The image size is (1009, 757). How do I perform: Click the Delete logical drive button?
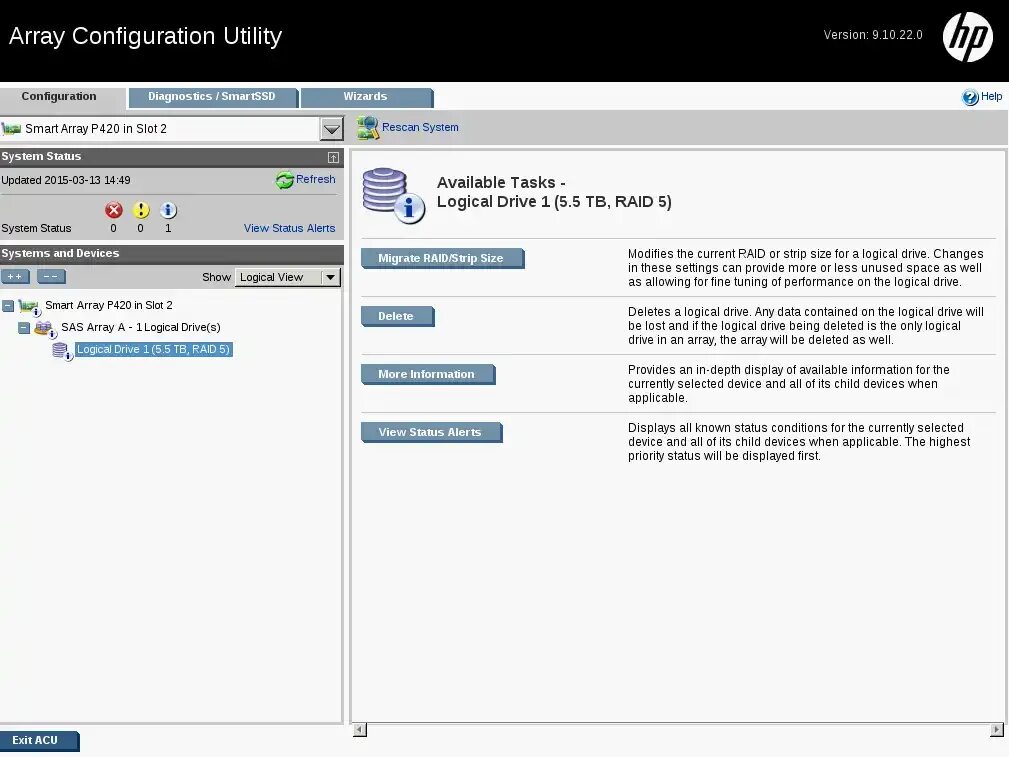(x=396, y=316)
